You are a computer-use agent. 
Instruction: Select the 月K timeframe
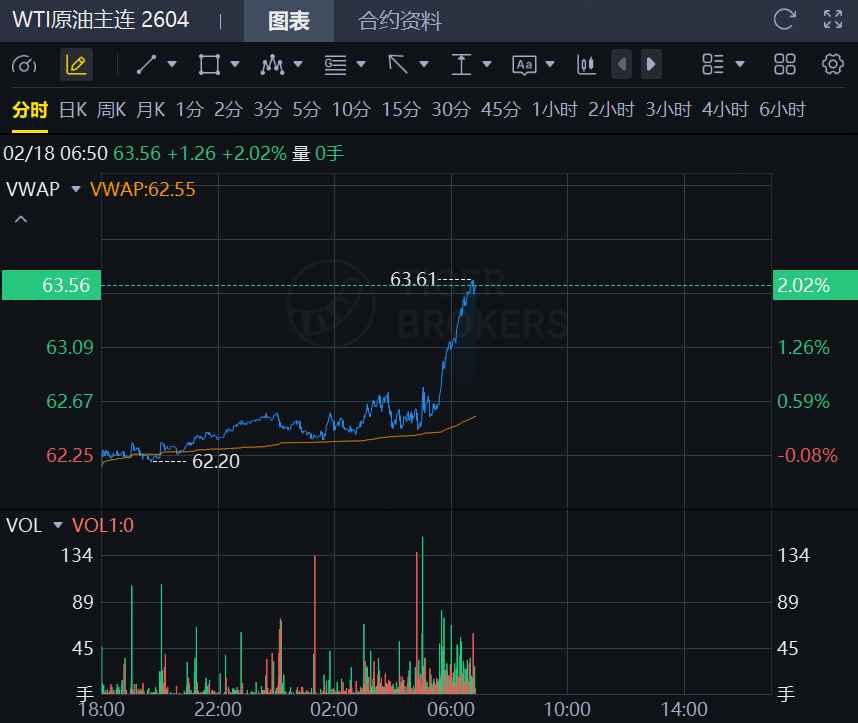(x=151, y=109)
